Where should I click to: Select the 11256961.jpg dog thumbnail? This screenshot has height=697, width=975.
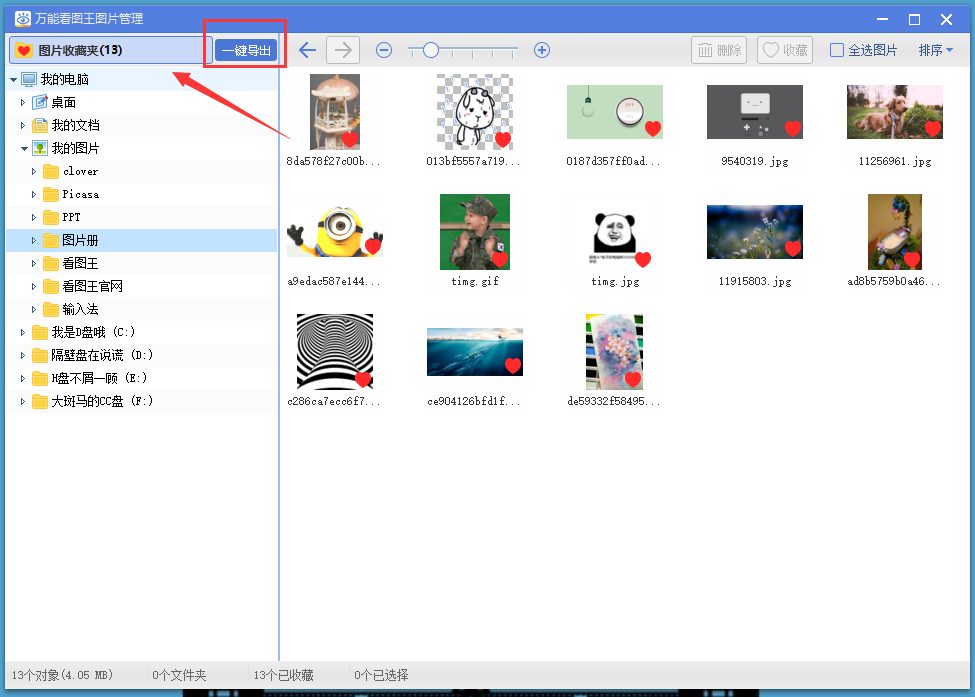(x=895, y=112)
